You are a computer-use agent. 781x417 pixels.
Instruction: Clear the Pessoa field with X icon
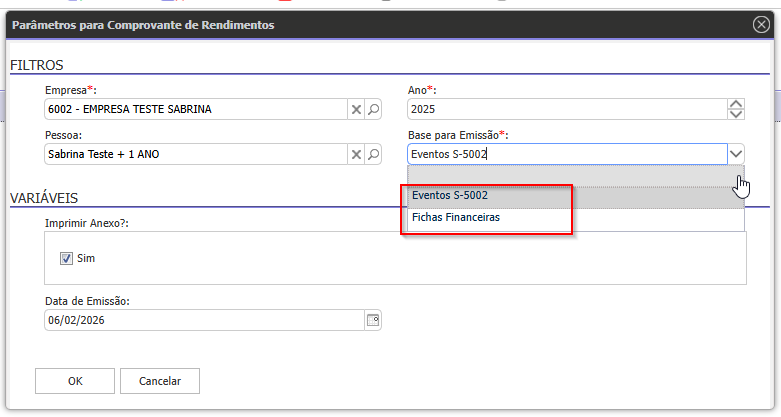(355, 154)
